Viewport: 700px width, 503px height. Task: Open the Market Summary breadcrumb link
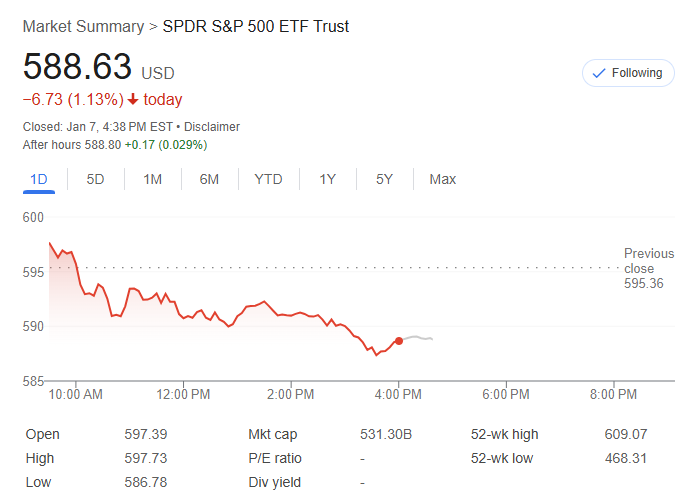click(83, 27)
